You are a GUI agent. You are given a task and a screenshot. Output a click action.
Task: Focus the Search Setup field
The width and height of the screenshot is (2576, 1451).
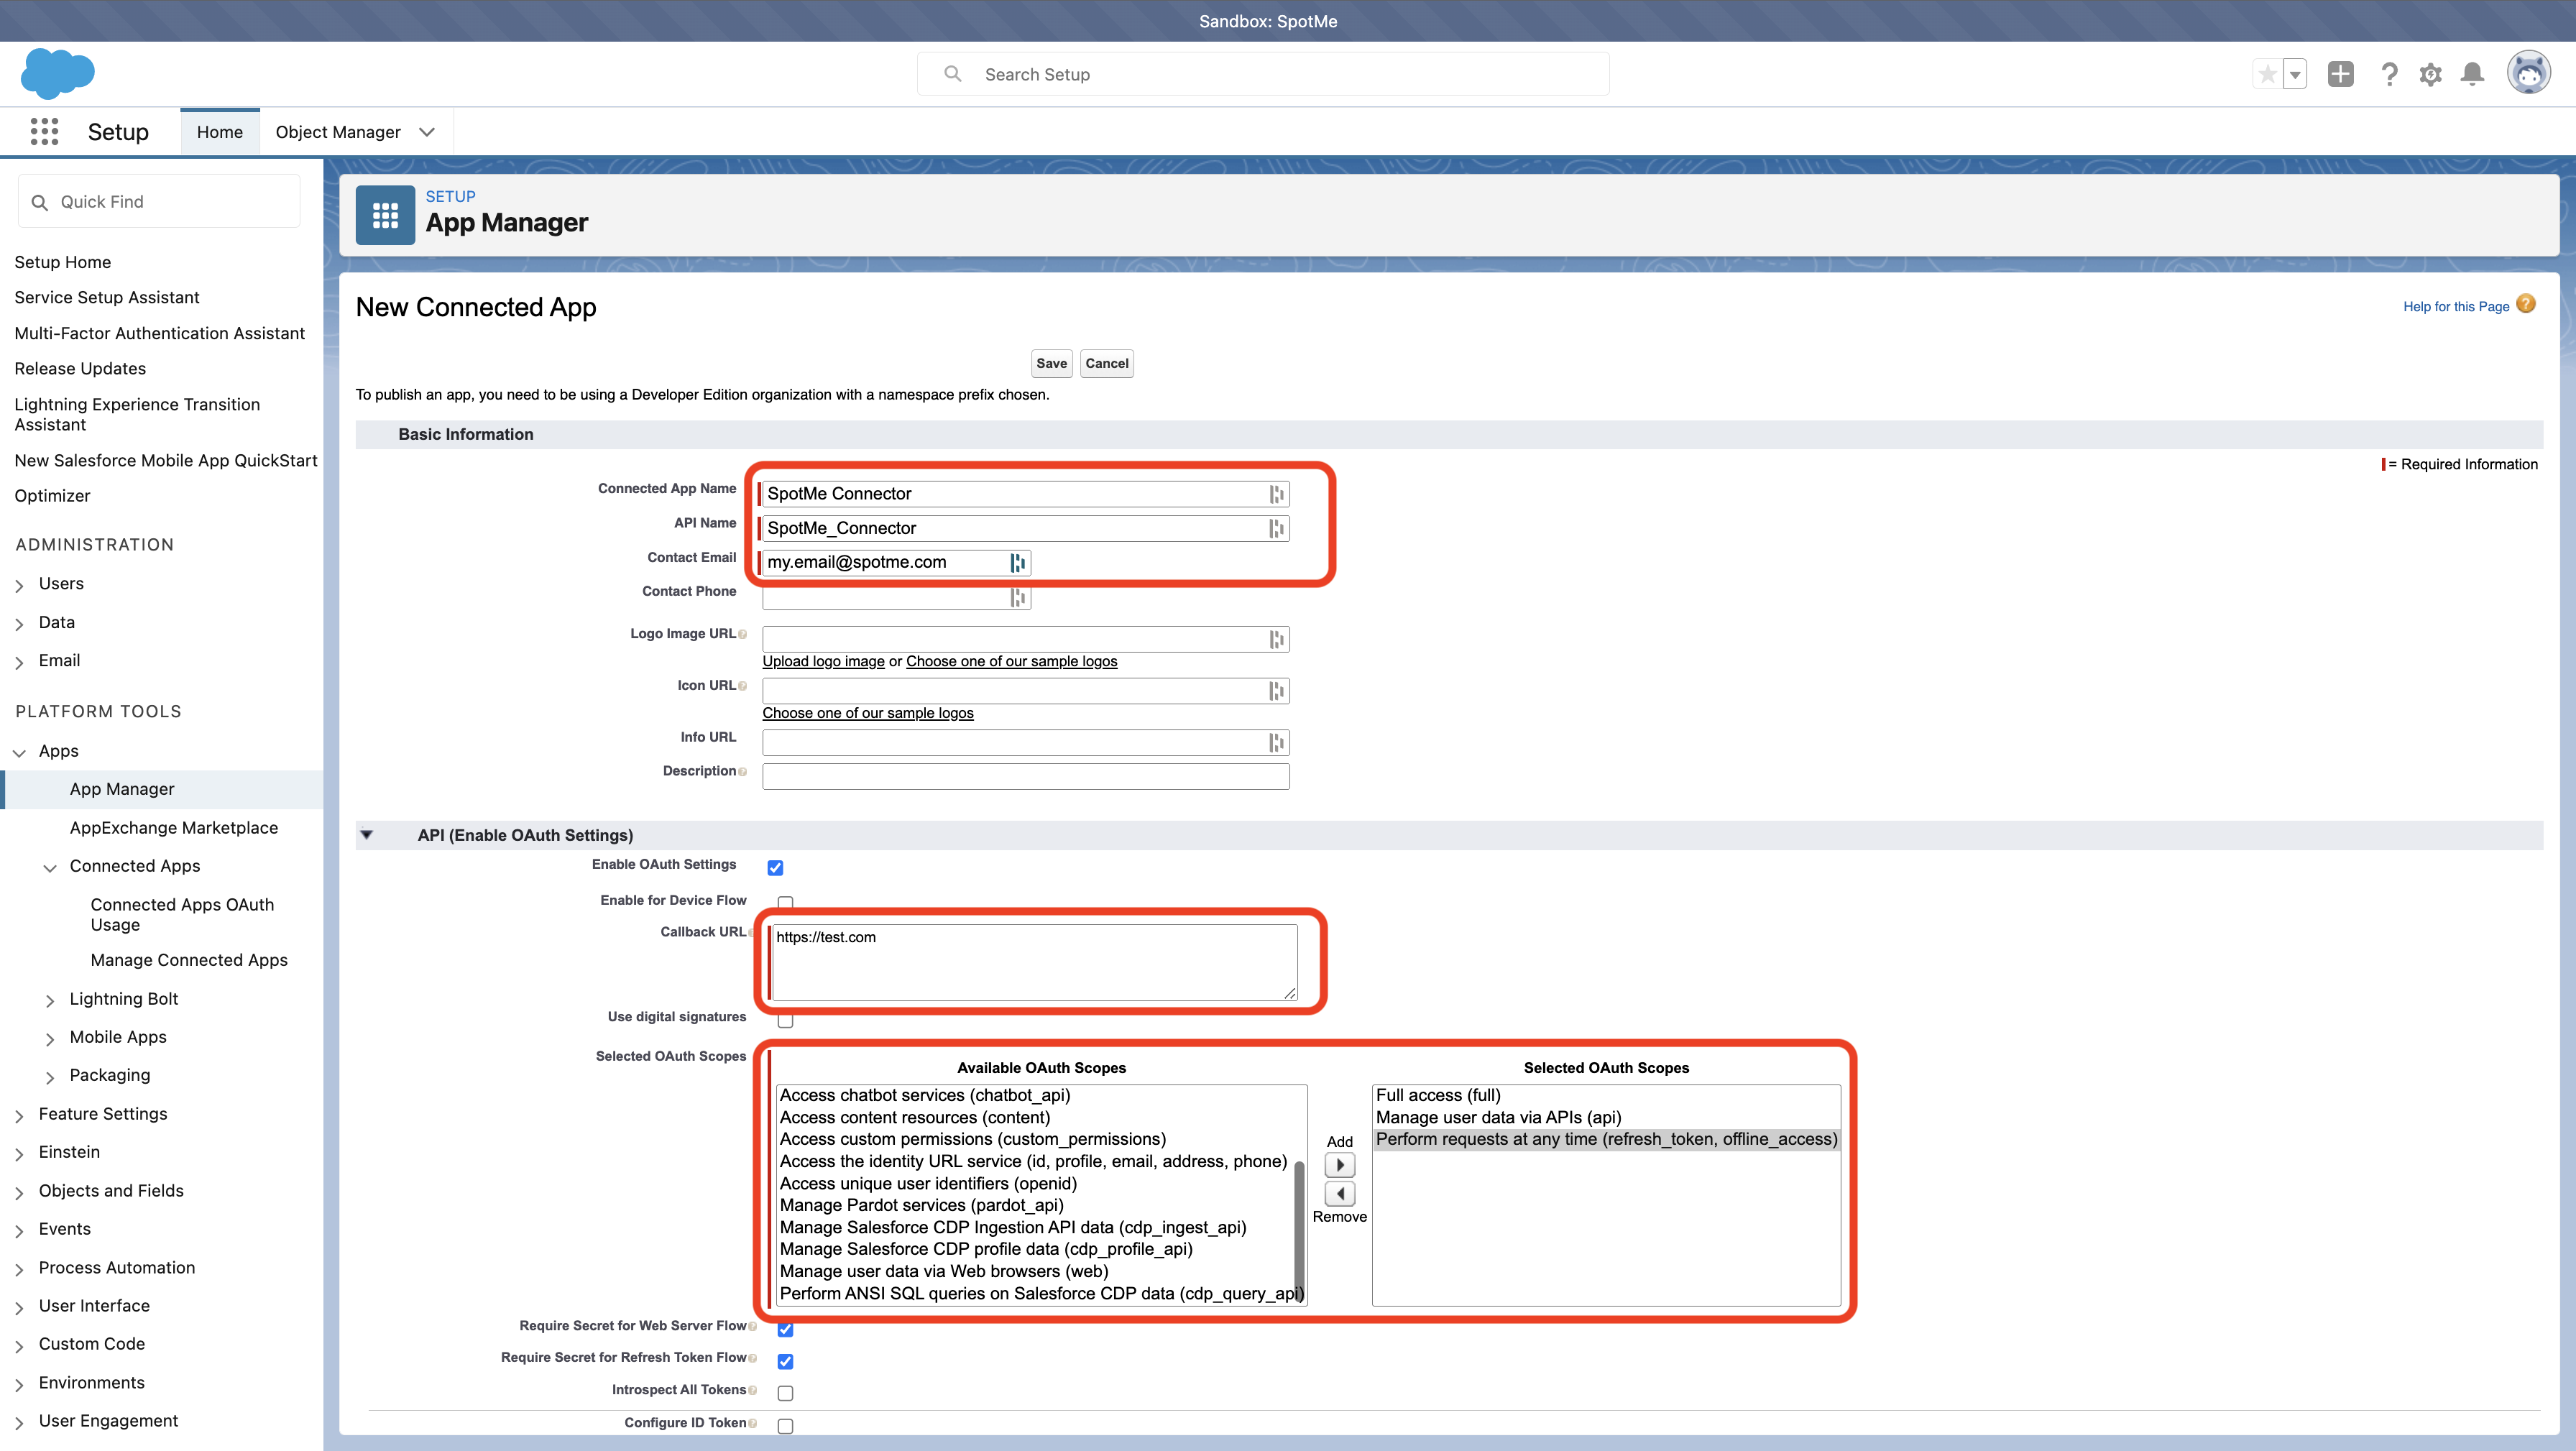1263,74
